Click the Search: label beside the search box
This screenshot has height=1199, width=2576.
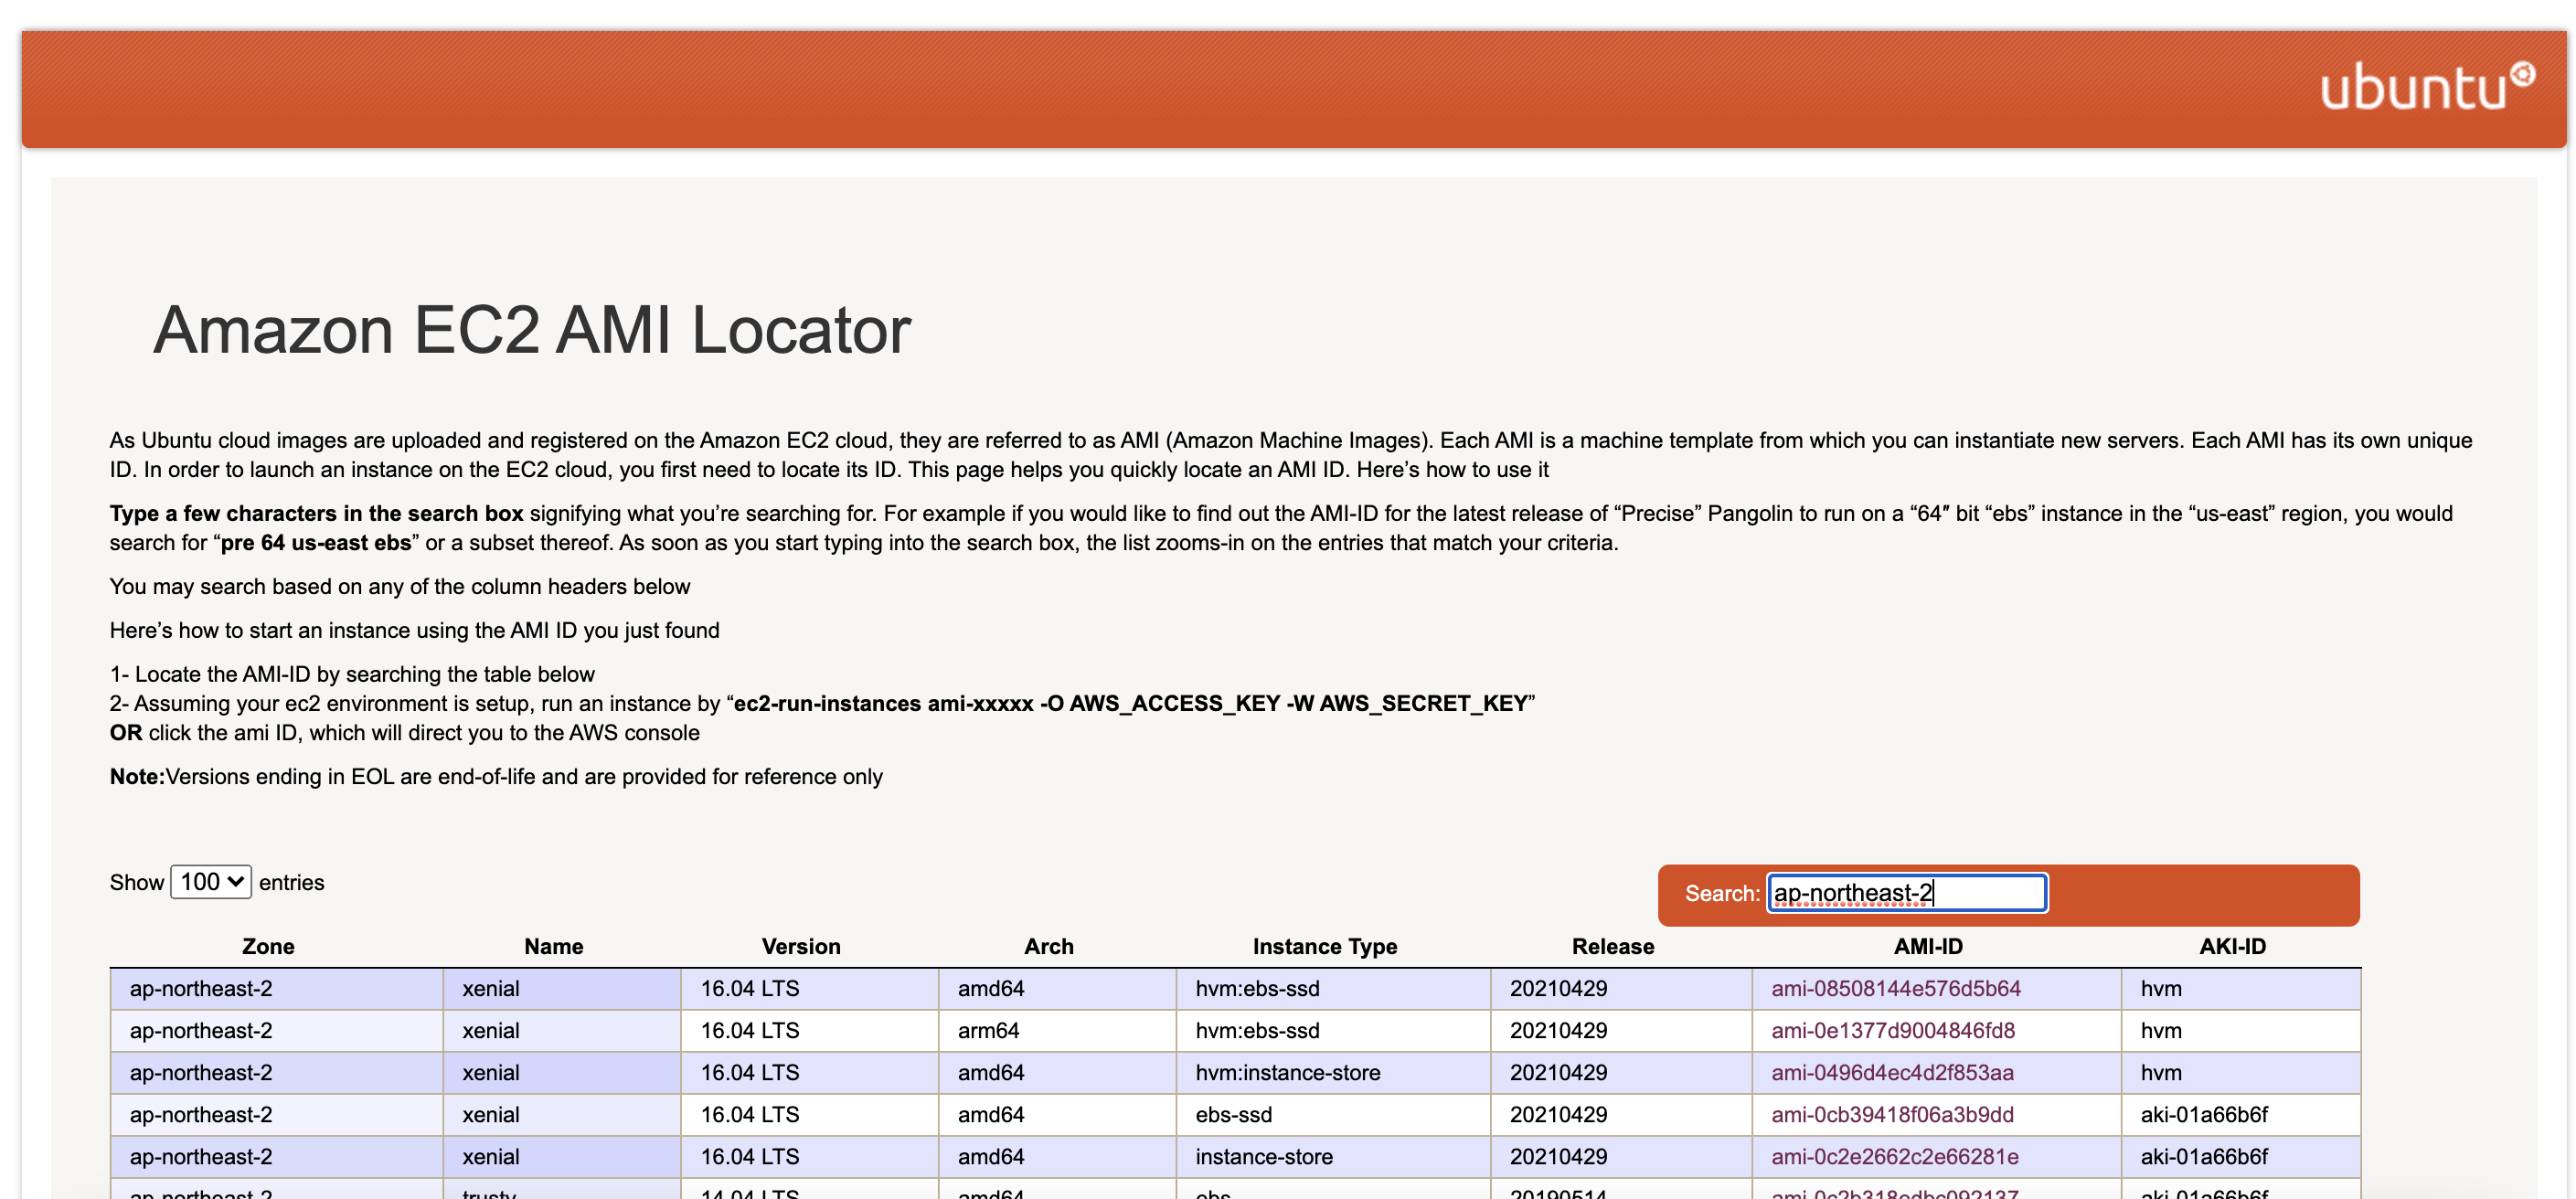pos(1722,893)
